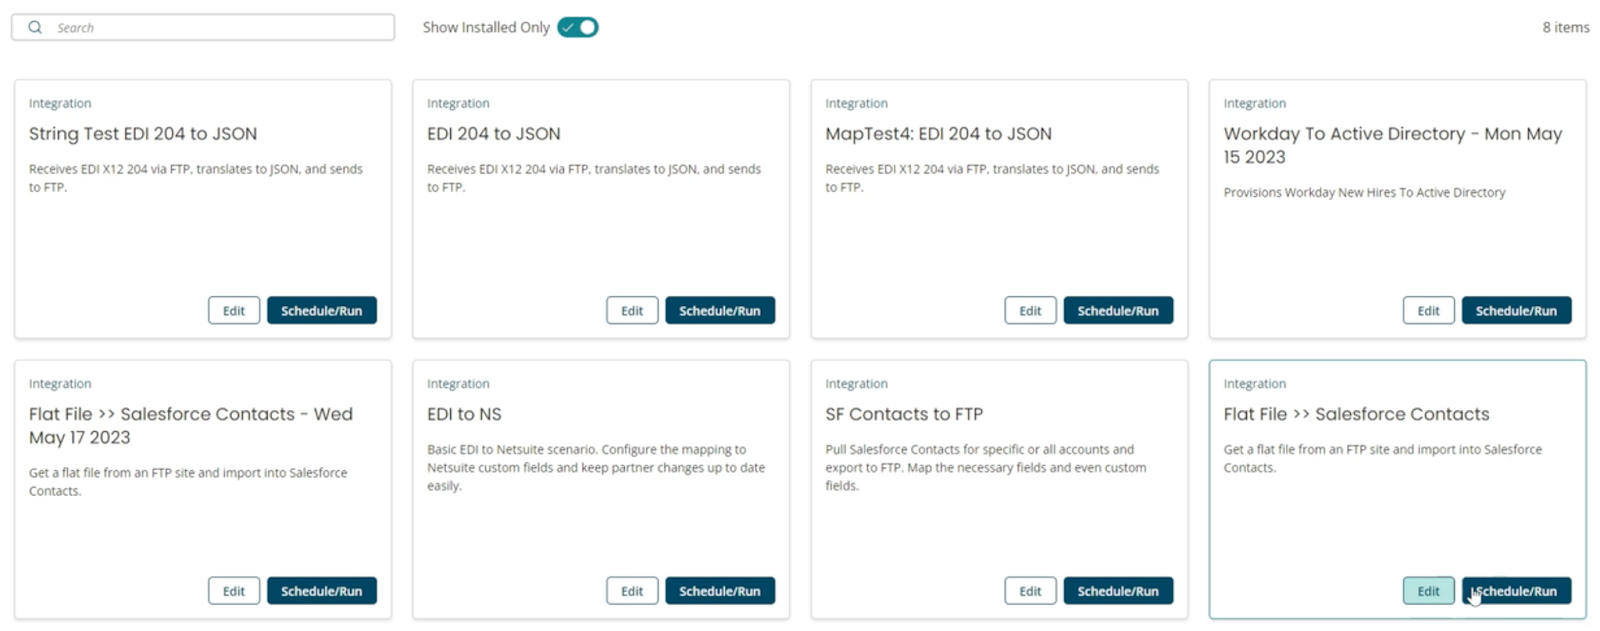Edit the EDI 204 to JSON integration
This screenshot has width=1600, height=631.
pos(632,311)
